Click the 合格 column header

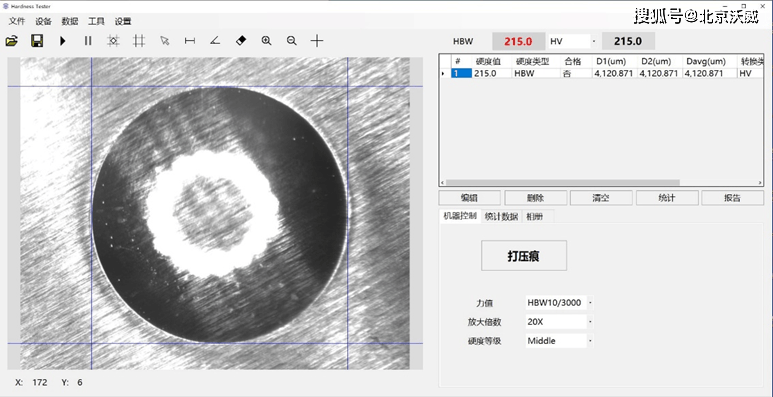[x=577, y=62]
